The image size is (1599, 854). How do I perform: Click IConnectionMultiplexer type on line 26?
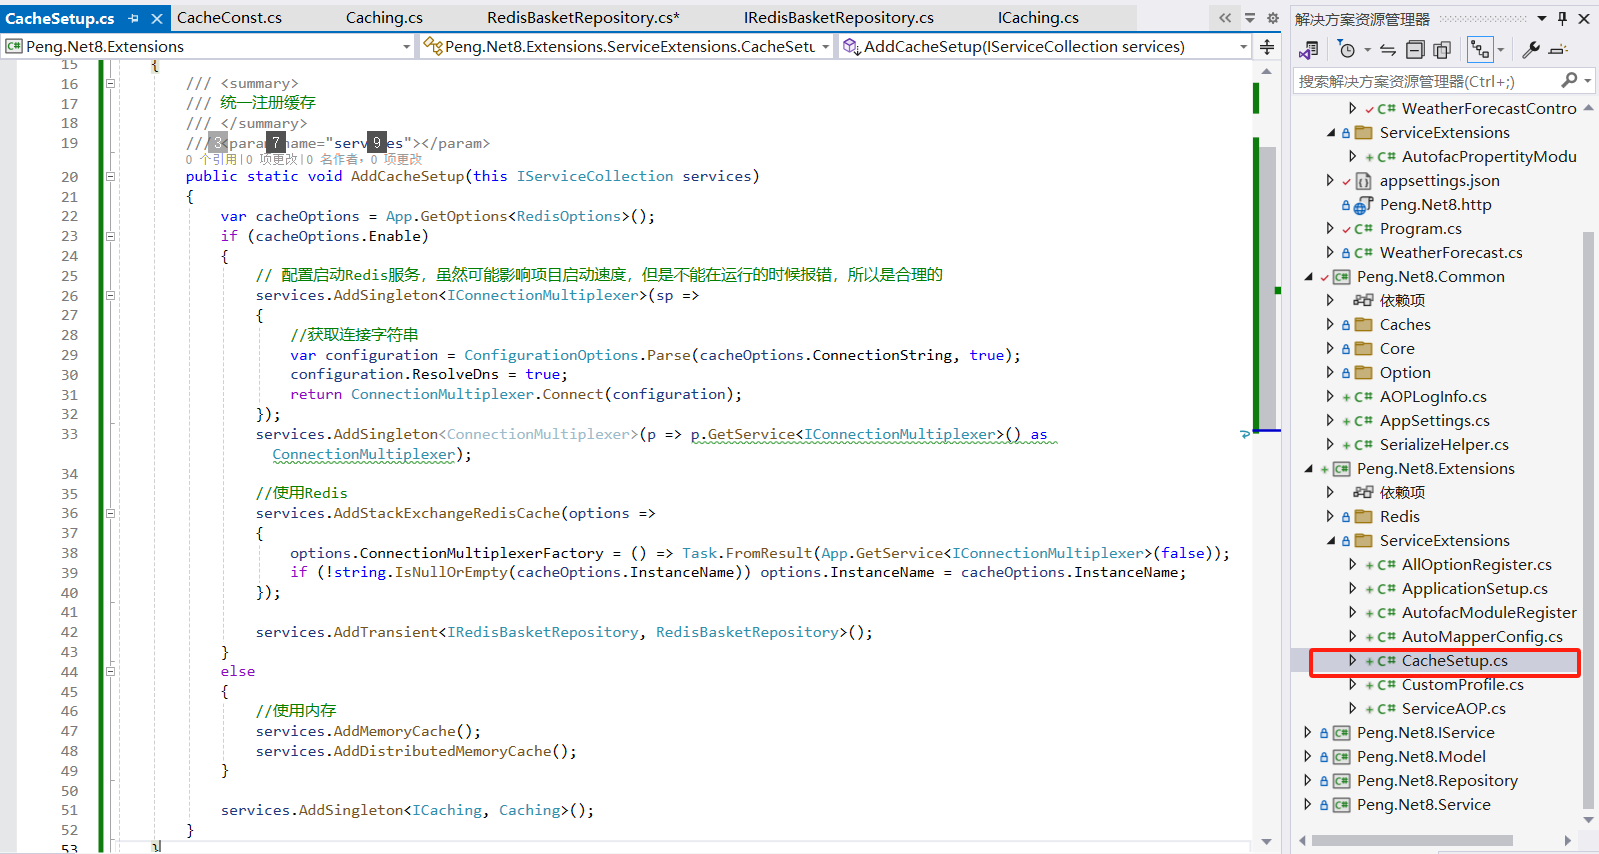pos(542,295)
